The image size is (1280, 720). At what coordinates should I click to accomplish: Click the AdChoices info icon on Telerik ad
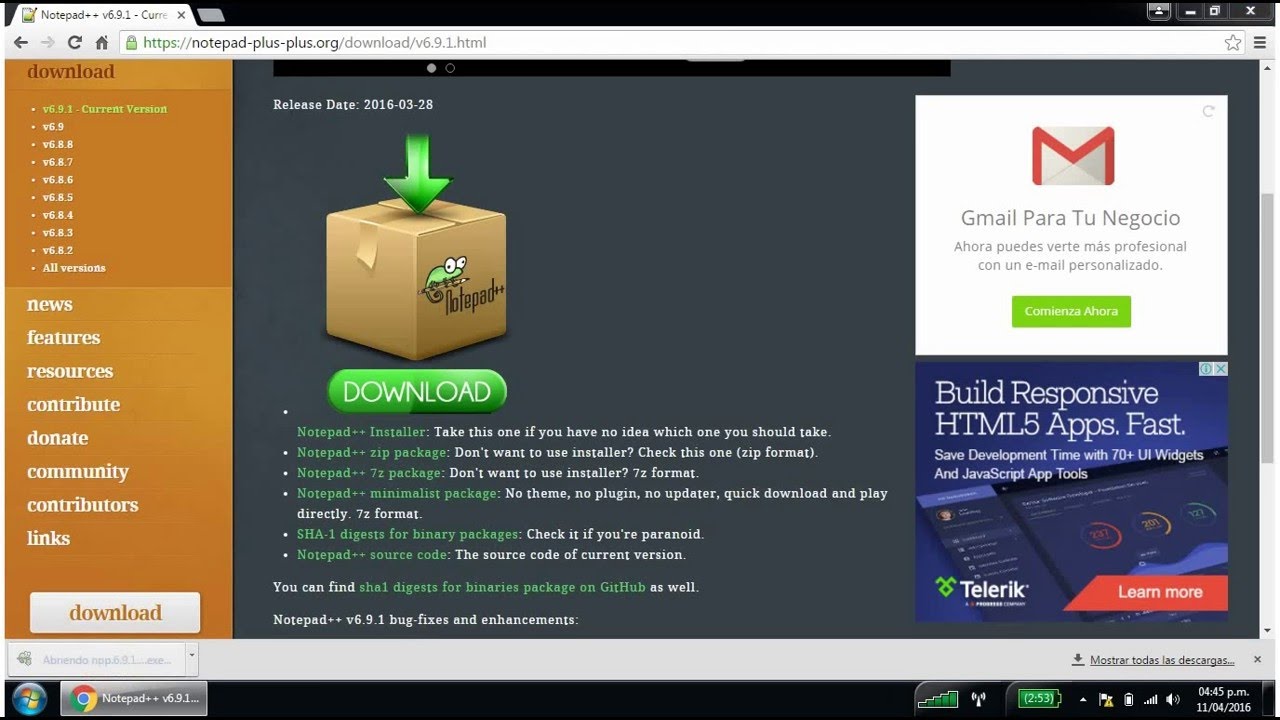tap(1207, 369)
